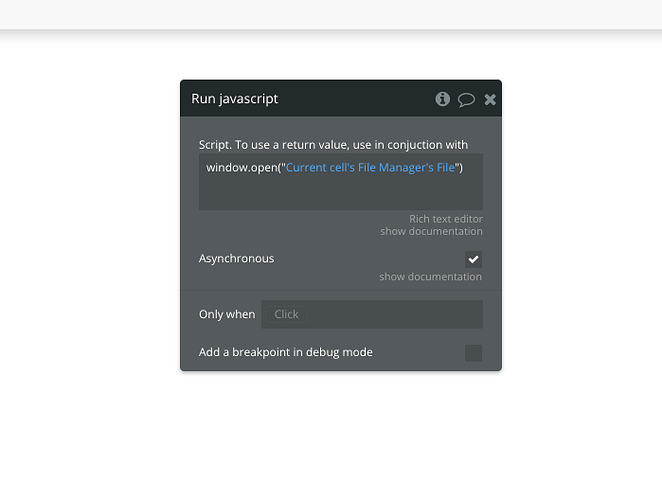
Task: Click the Asynchronous label text
Action: click(236, 259)
